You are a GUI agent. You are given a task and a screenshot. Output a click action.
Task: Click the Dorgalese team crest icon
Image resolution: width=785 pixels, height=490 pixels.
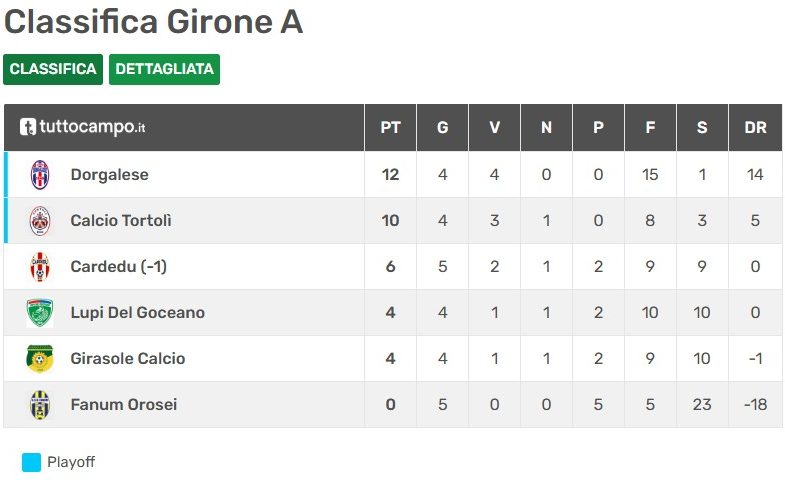click(40, 175)
